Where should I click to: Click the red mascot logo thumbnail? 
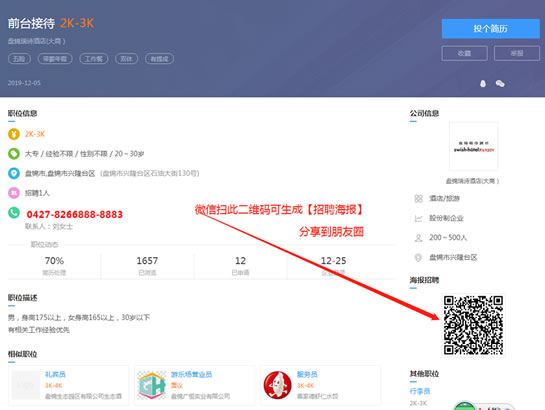coord(277,385)
